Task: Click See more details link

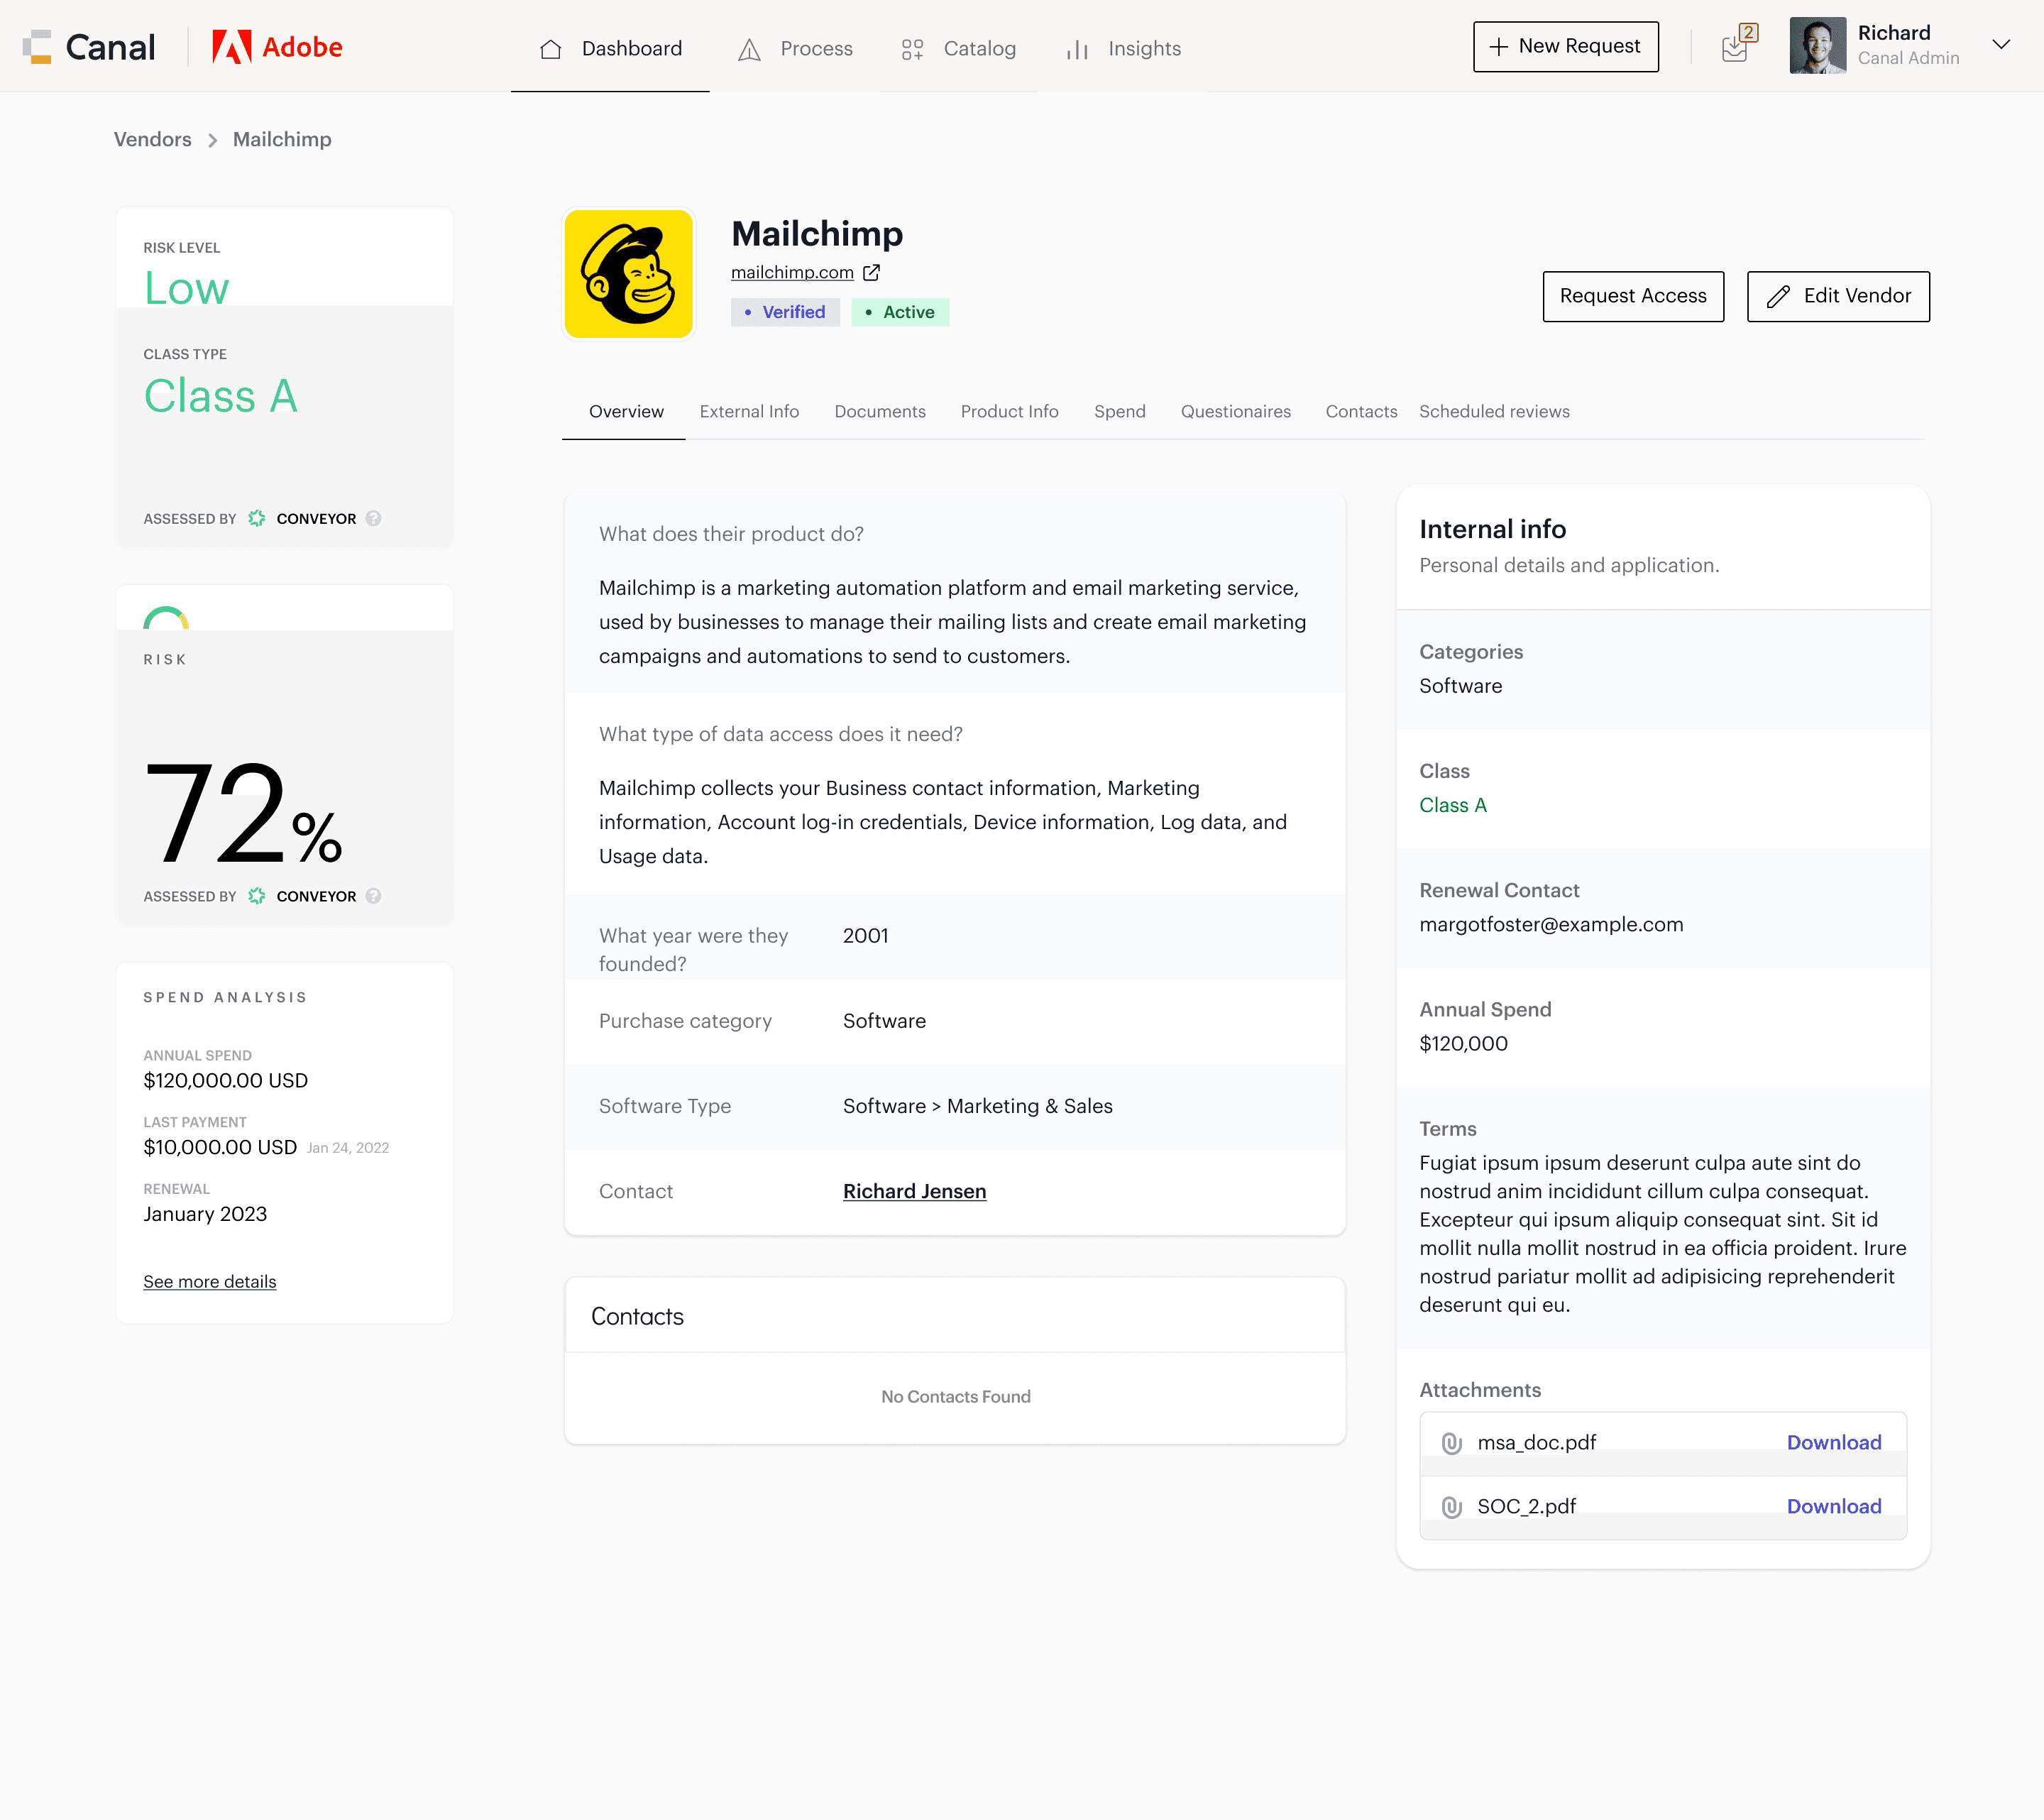Action: click(x=209, y=1282)
